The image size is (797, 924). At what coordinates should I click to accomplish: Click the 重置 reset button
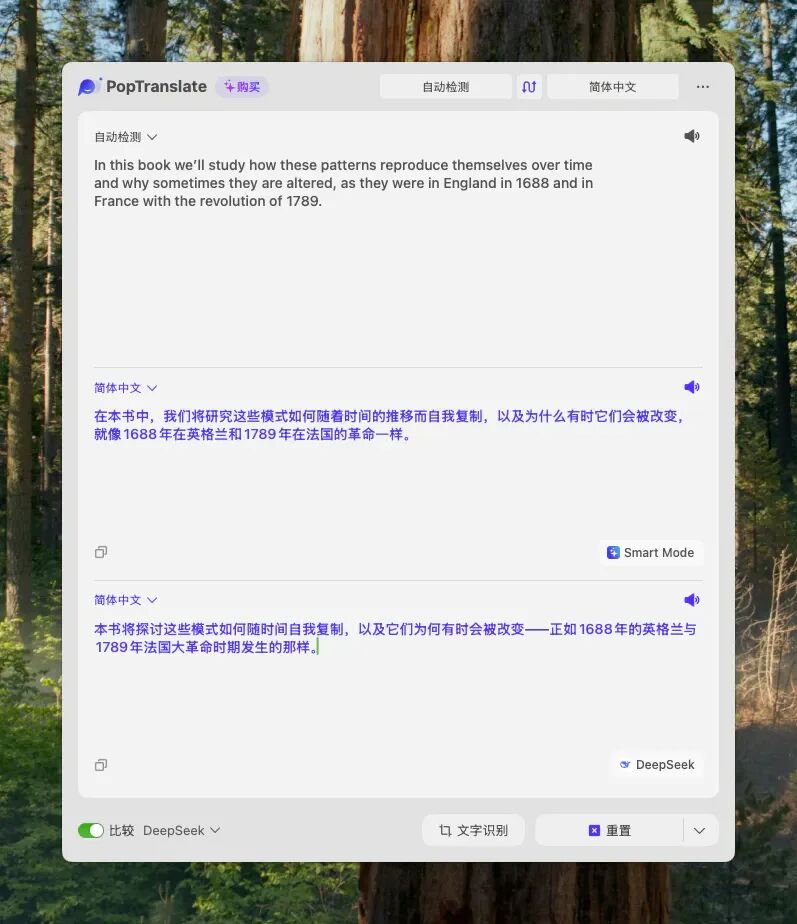tap(610, 830)
